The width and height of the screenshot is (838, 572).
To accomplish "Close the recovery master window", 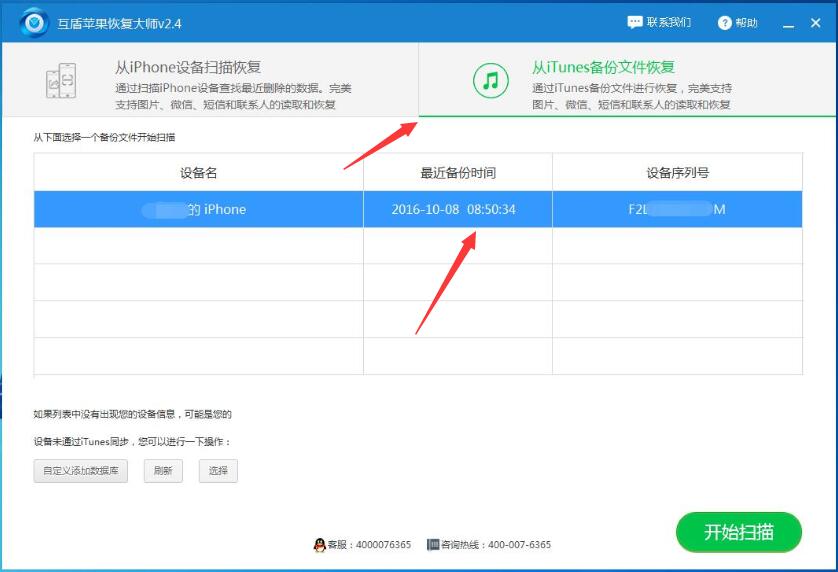I will [x=816, y=23].
